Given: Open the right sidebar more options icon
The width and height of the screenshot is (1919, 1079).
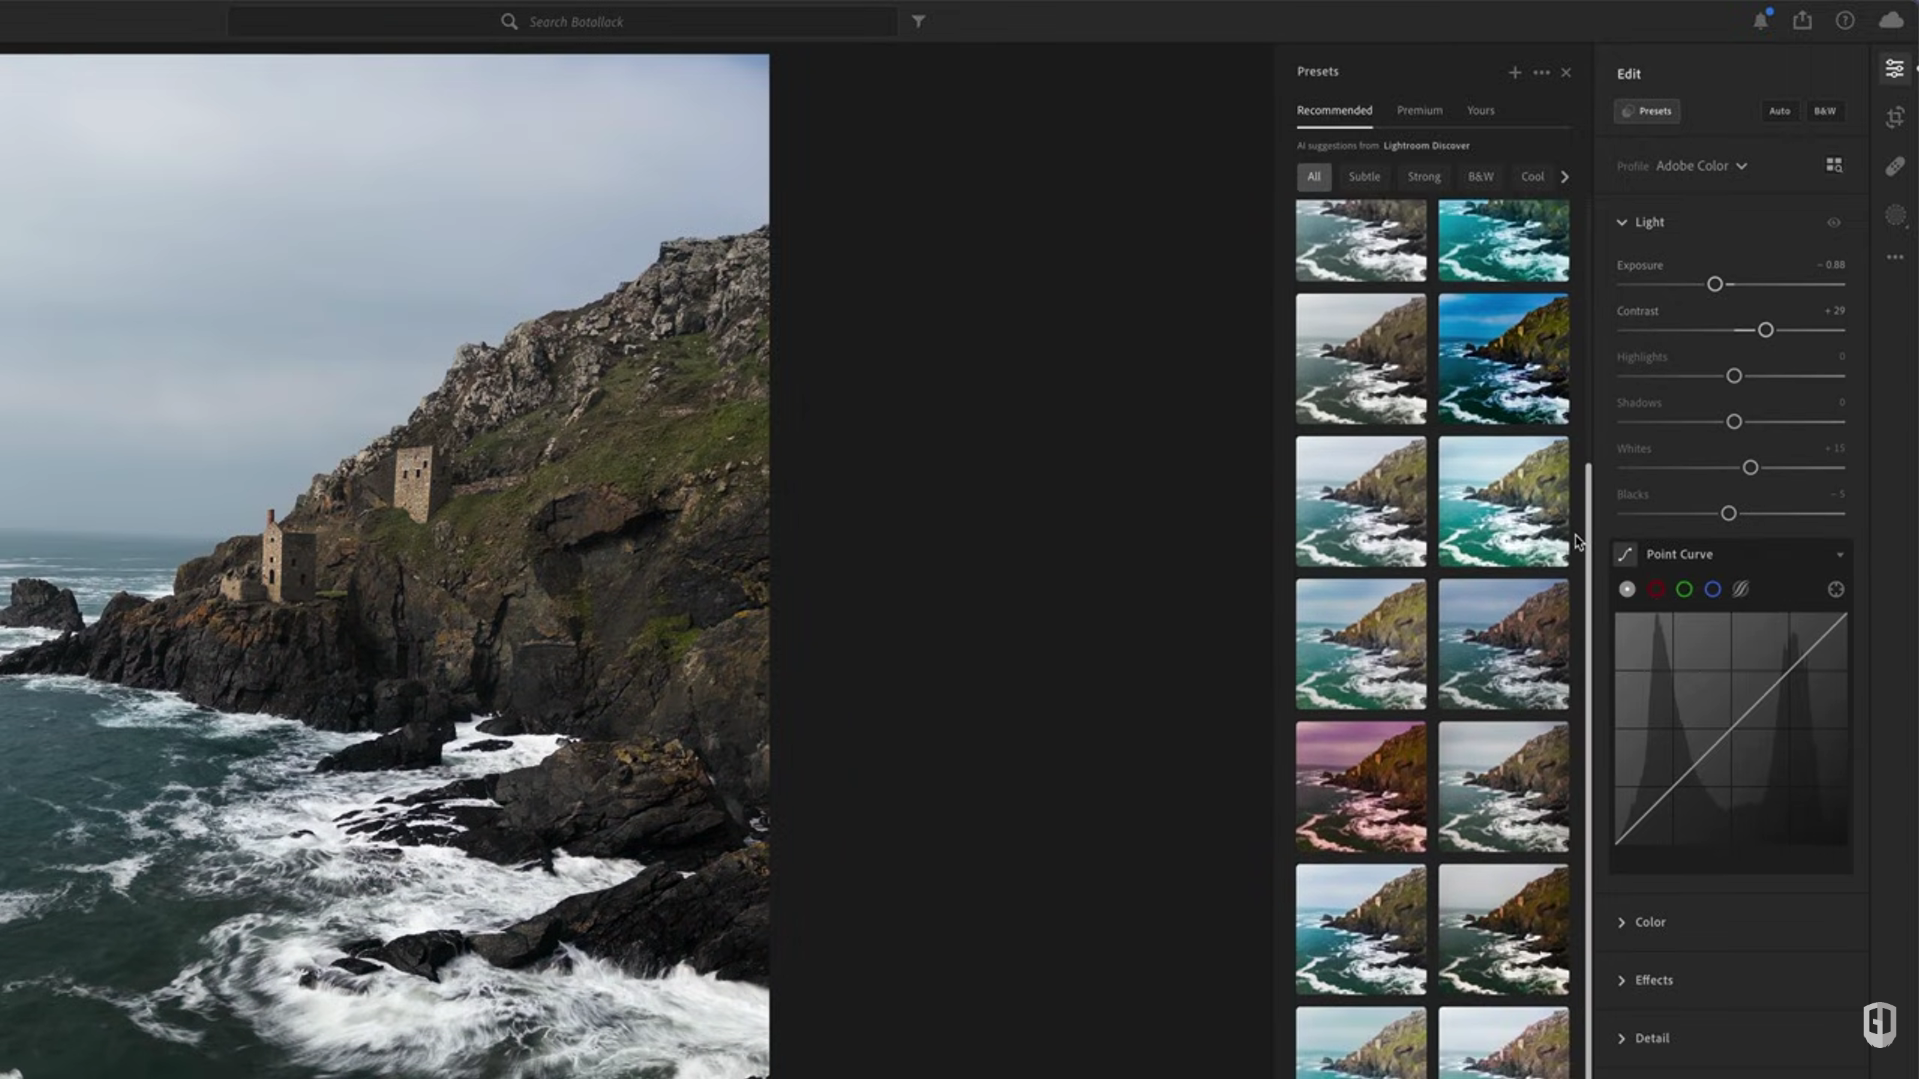Looking at the screenshot, I should click(1895, 257).
